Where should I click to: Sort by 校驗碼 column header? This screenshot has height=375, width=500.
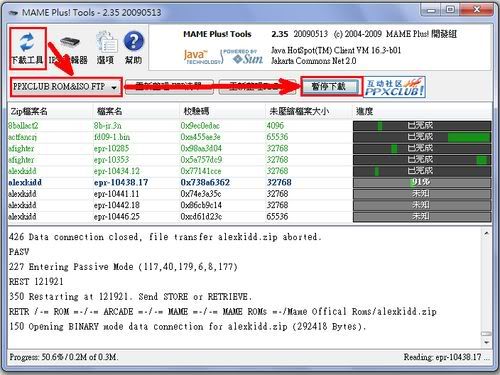222,111
